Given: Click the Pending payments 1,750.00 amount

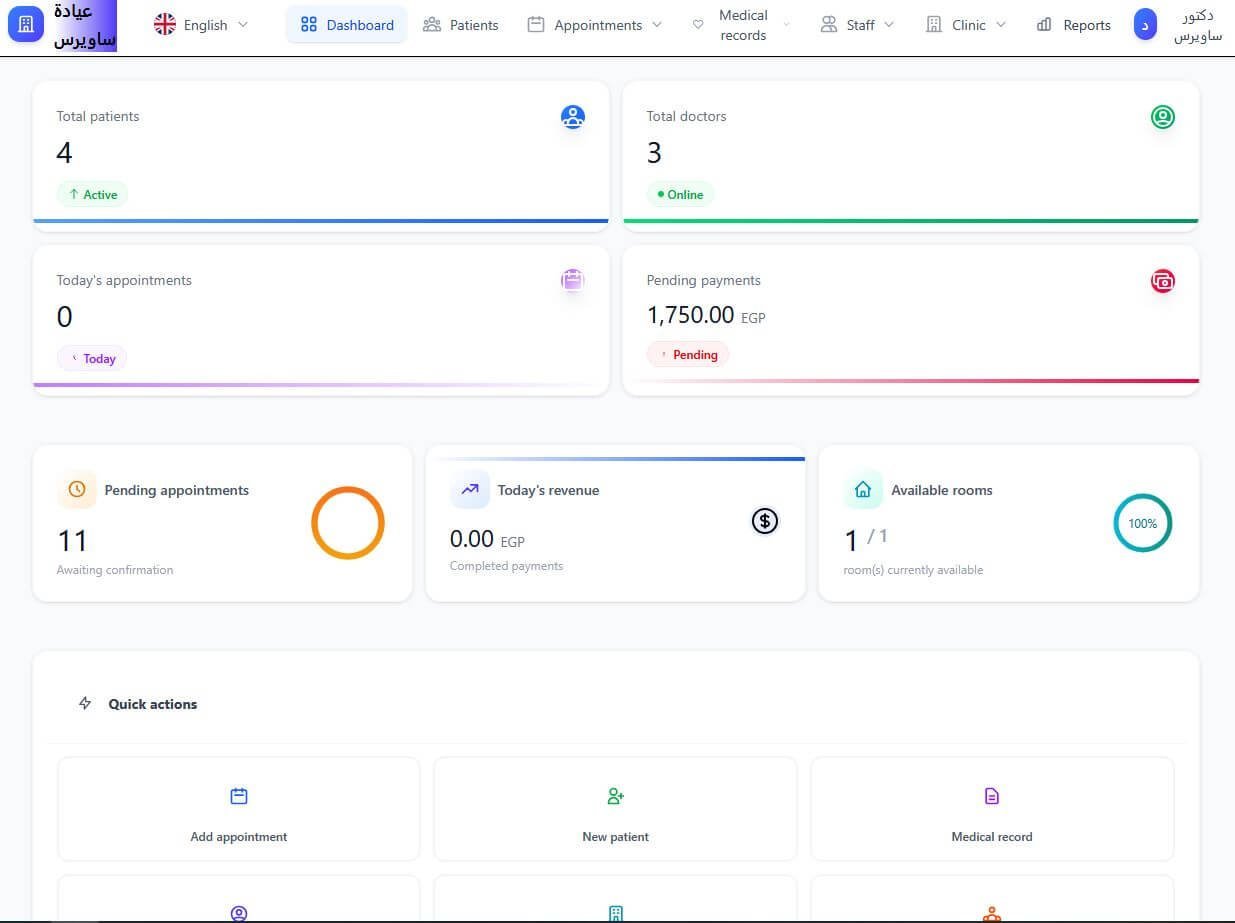Looking at the screenshot, I should tap(691, 315).
